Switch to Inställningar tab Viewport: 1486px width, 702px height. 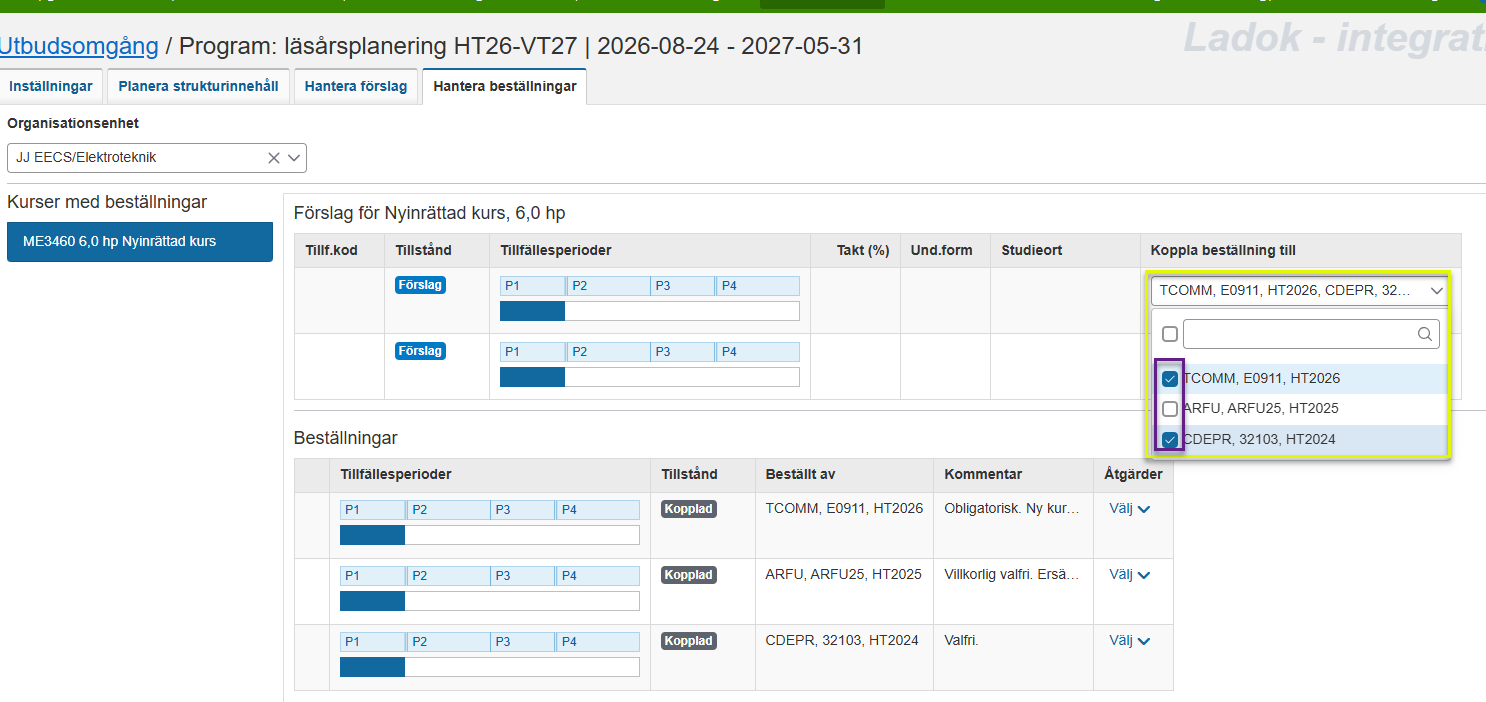click(51, 87)
